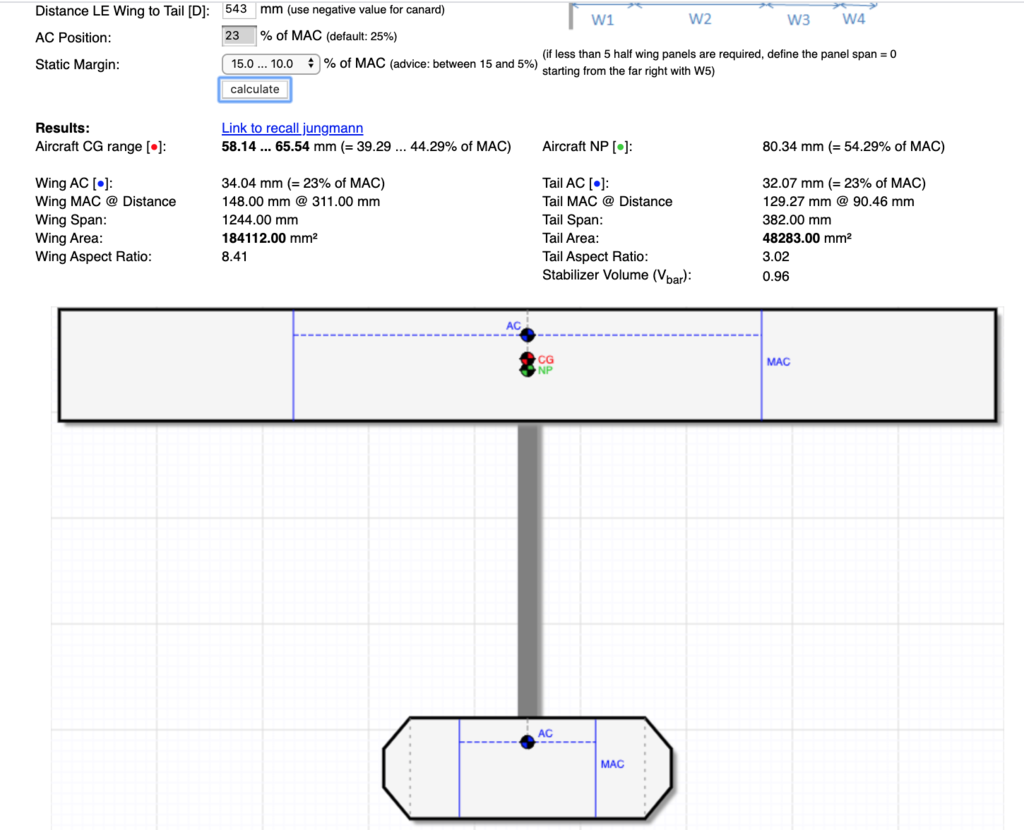The width and height of the screenshot is (1024, 830).
Task: Click the green NP marker on the wing
Action: coord(527,370)
